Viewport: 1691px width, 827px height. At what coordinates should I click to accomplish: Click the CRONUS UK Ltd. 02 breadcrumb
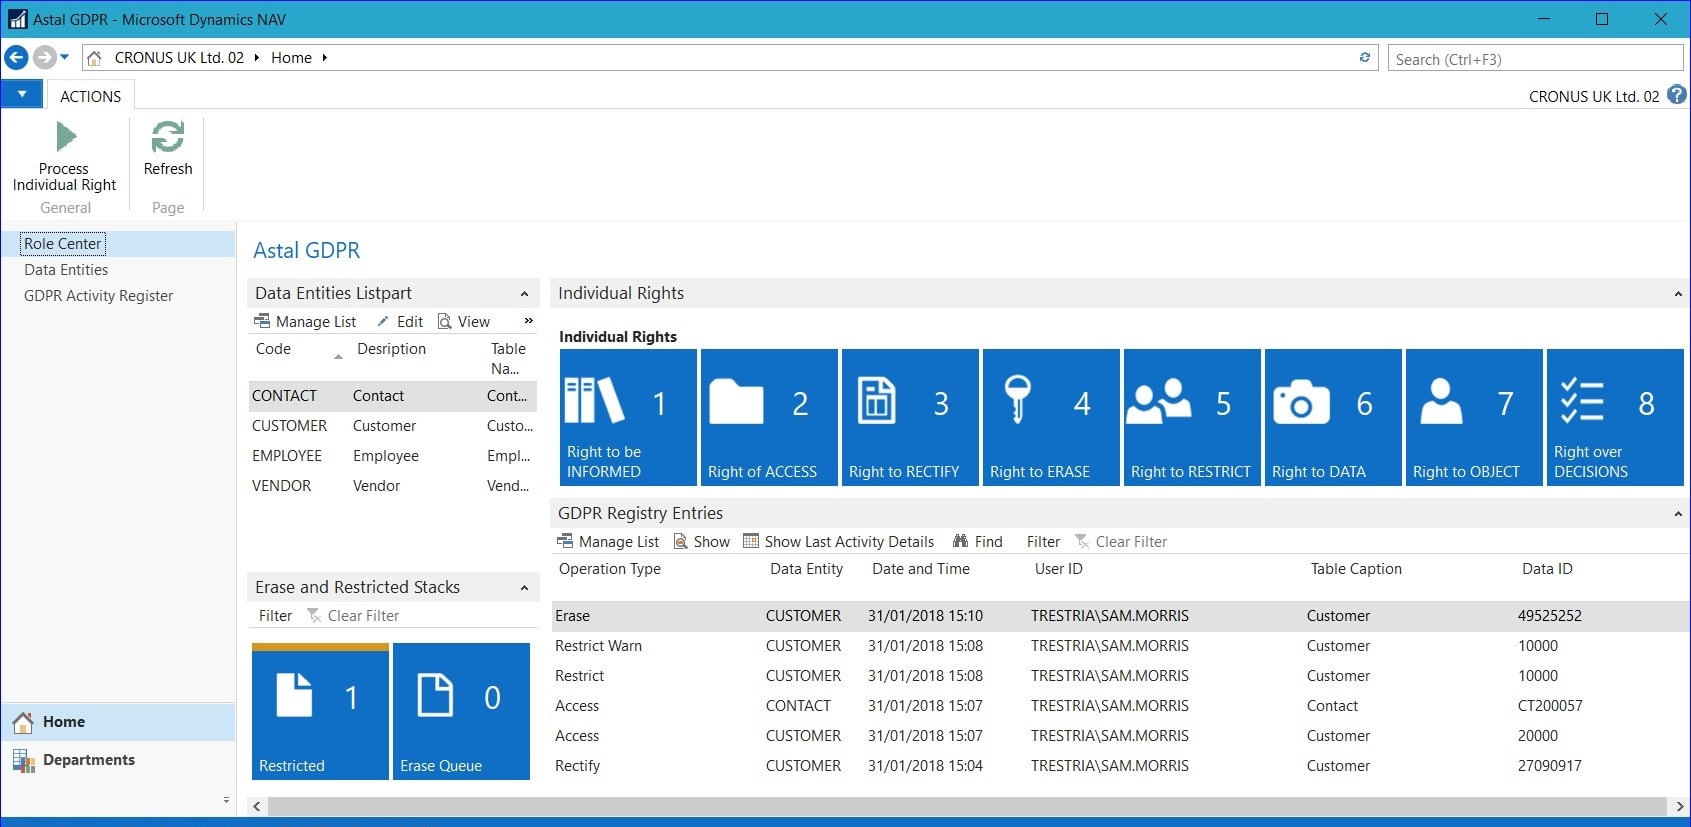179,57
